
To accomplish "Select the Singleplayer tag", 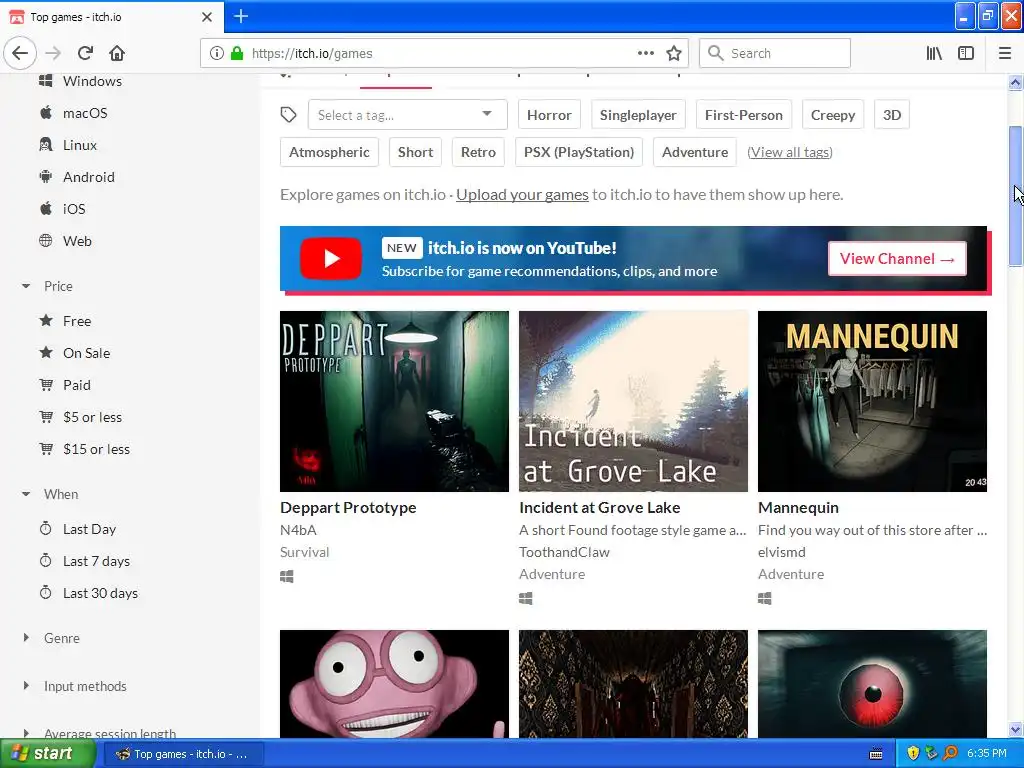I will pyautogui.click(x=638, y=115).
